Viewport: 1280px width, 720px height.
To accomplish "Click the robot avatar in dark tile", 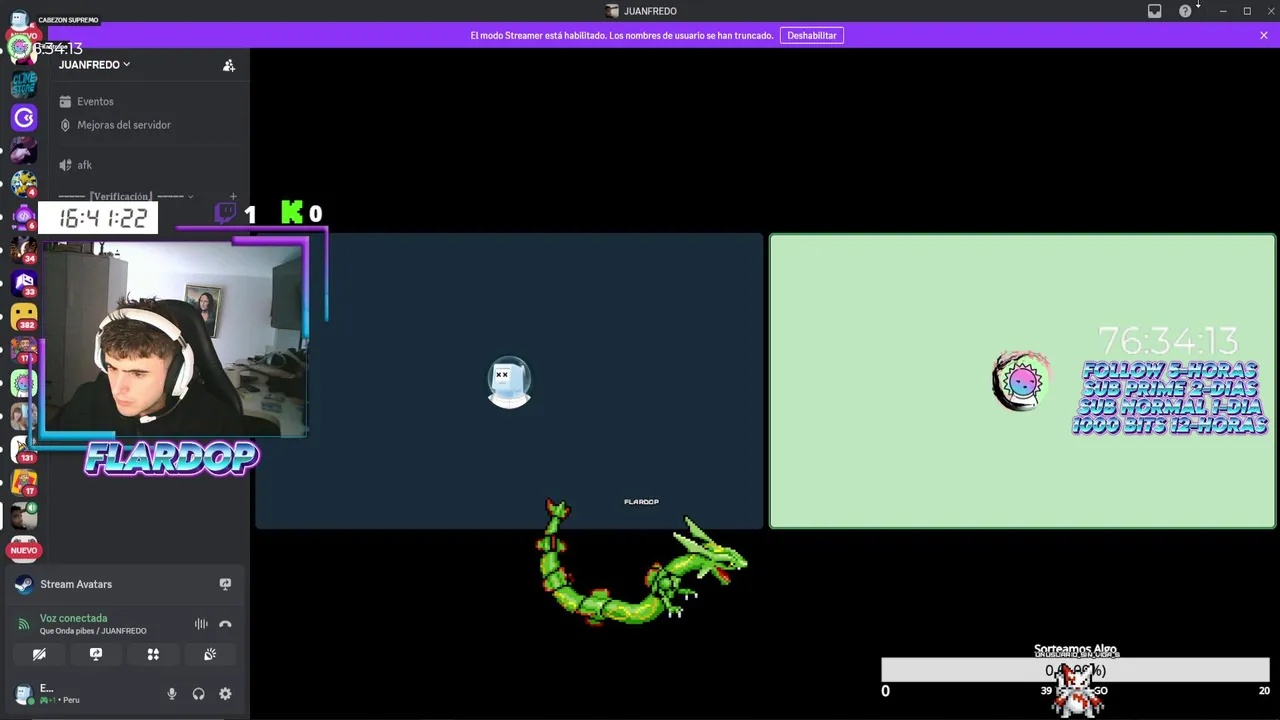I will click(x=509, y=381).
